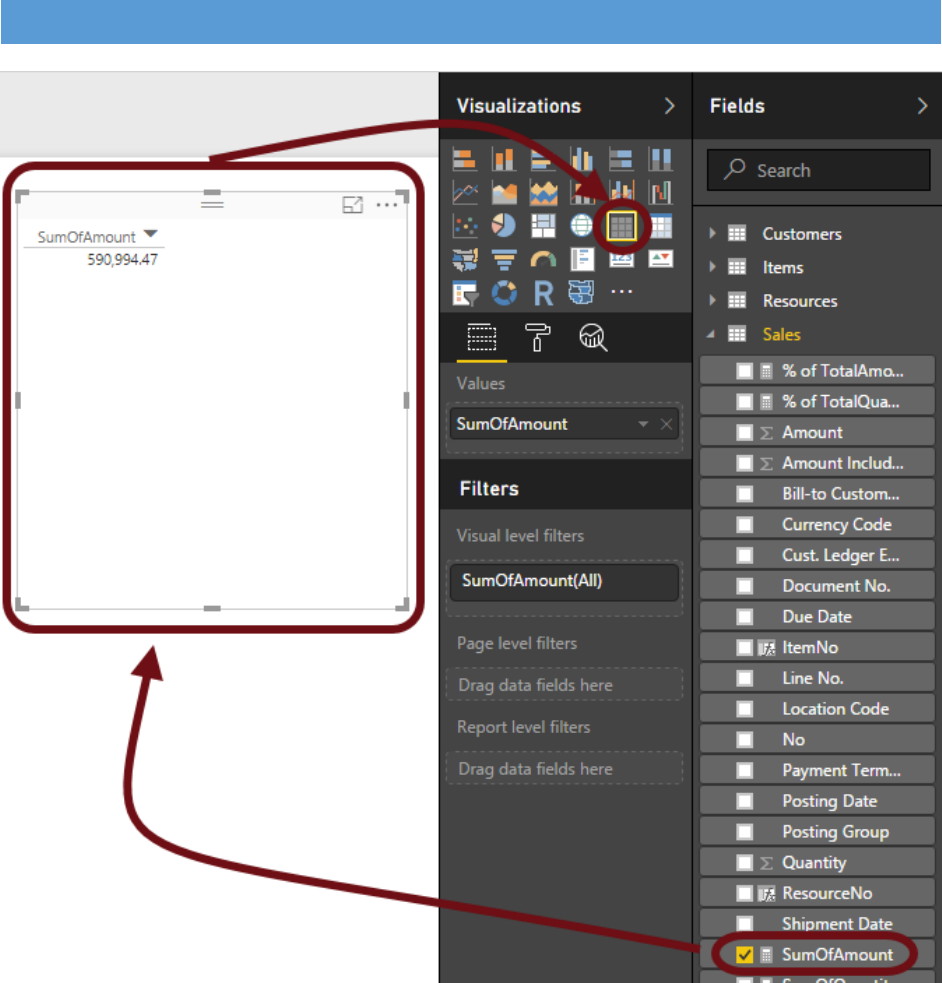Screen dimensions: 942x983
Task: Select the Filled map visual
Action: coord(464,259)
